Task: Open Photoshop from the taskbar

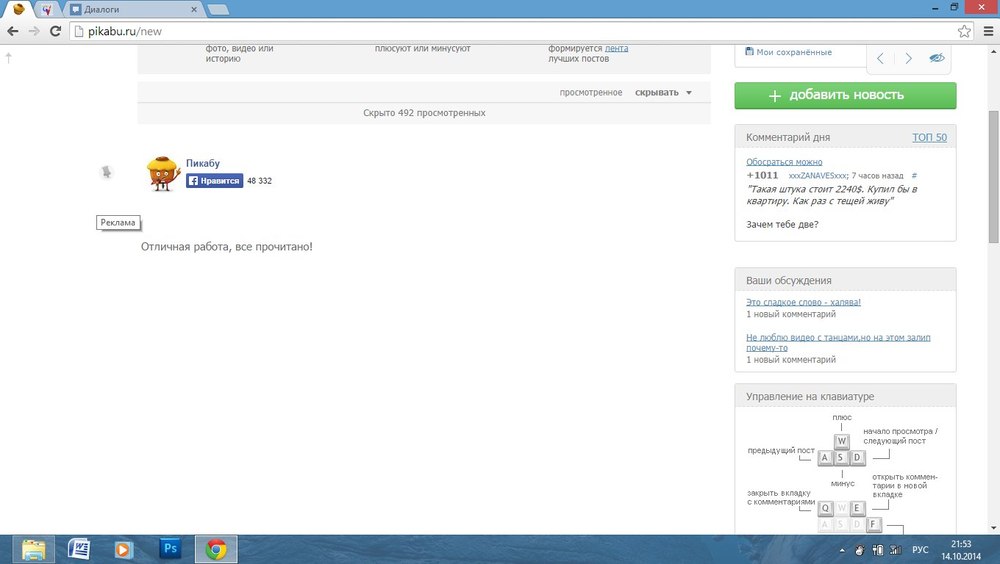Action: click(x=169, y=549)
